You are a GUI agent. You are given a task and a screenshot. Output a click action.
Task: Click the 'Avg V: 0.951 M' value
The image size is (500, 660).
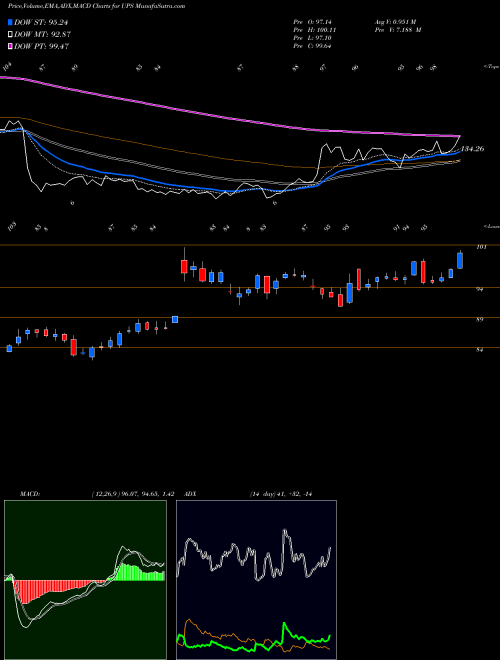click(x=395, y=21)
